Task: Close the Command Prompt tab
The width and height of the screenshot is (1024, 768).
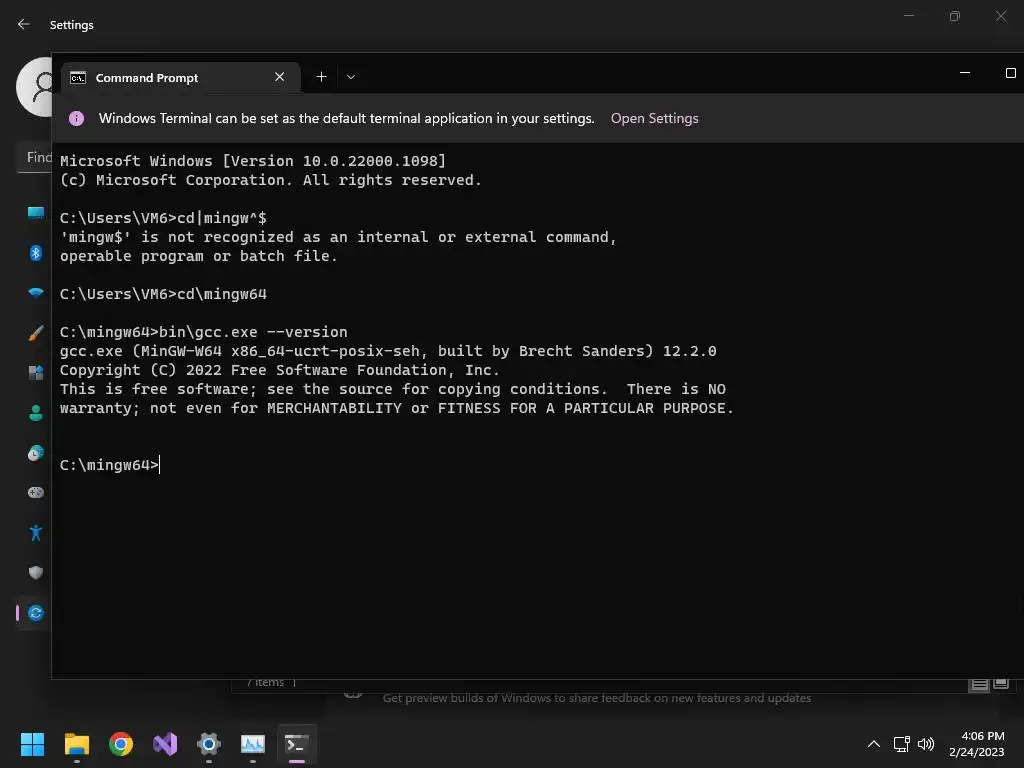Action: pyautogui.click(x=280, y=77)
